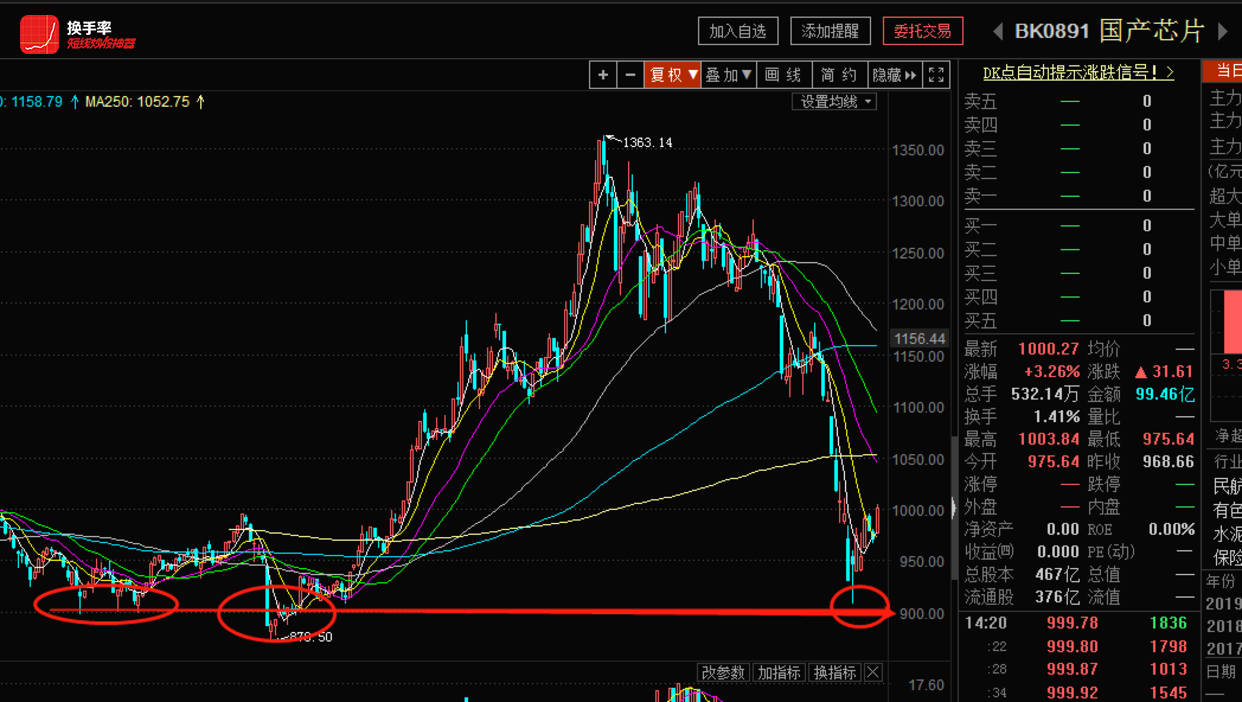The width and height of the screenshot is (1242, 702).
Task: Click the 换手 value 1.41%
Action: 1057,417
